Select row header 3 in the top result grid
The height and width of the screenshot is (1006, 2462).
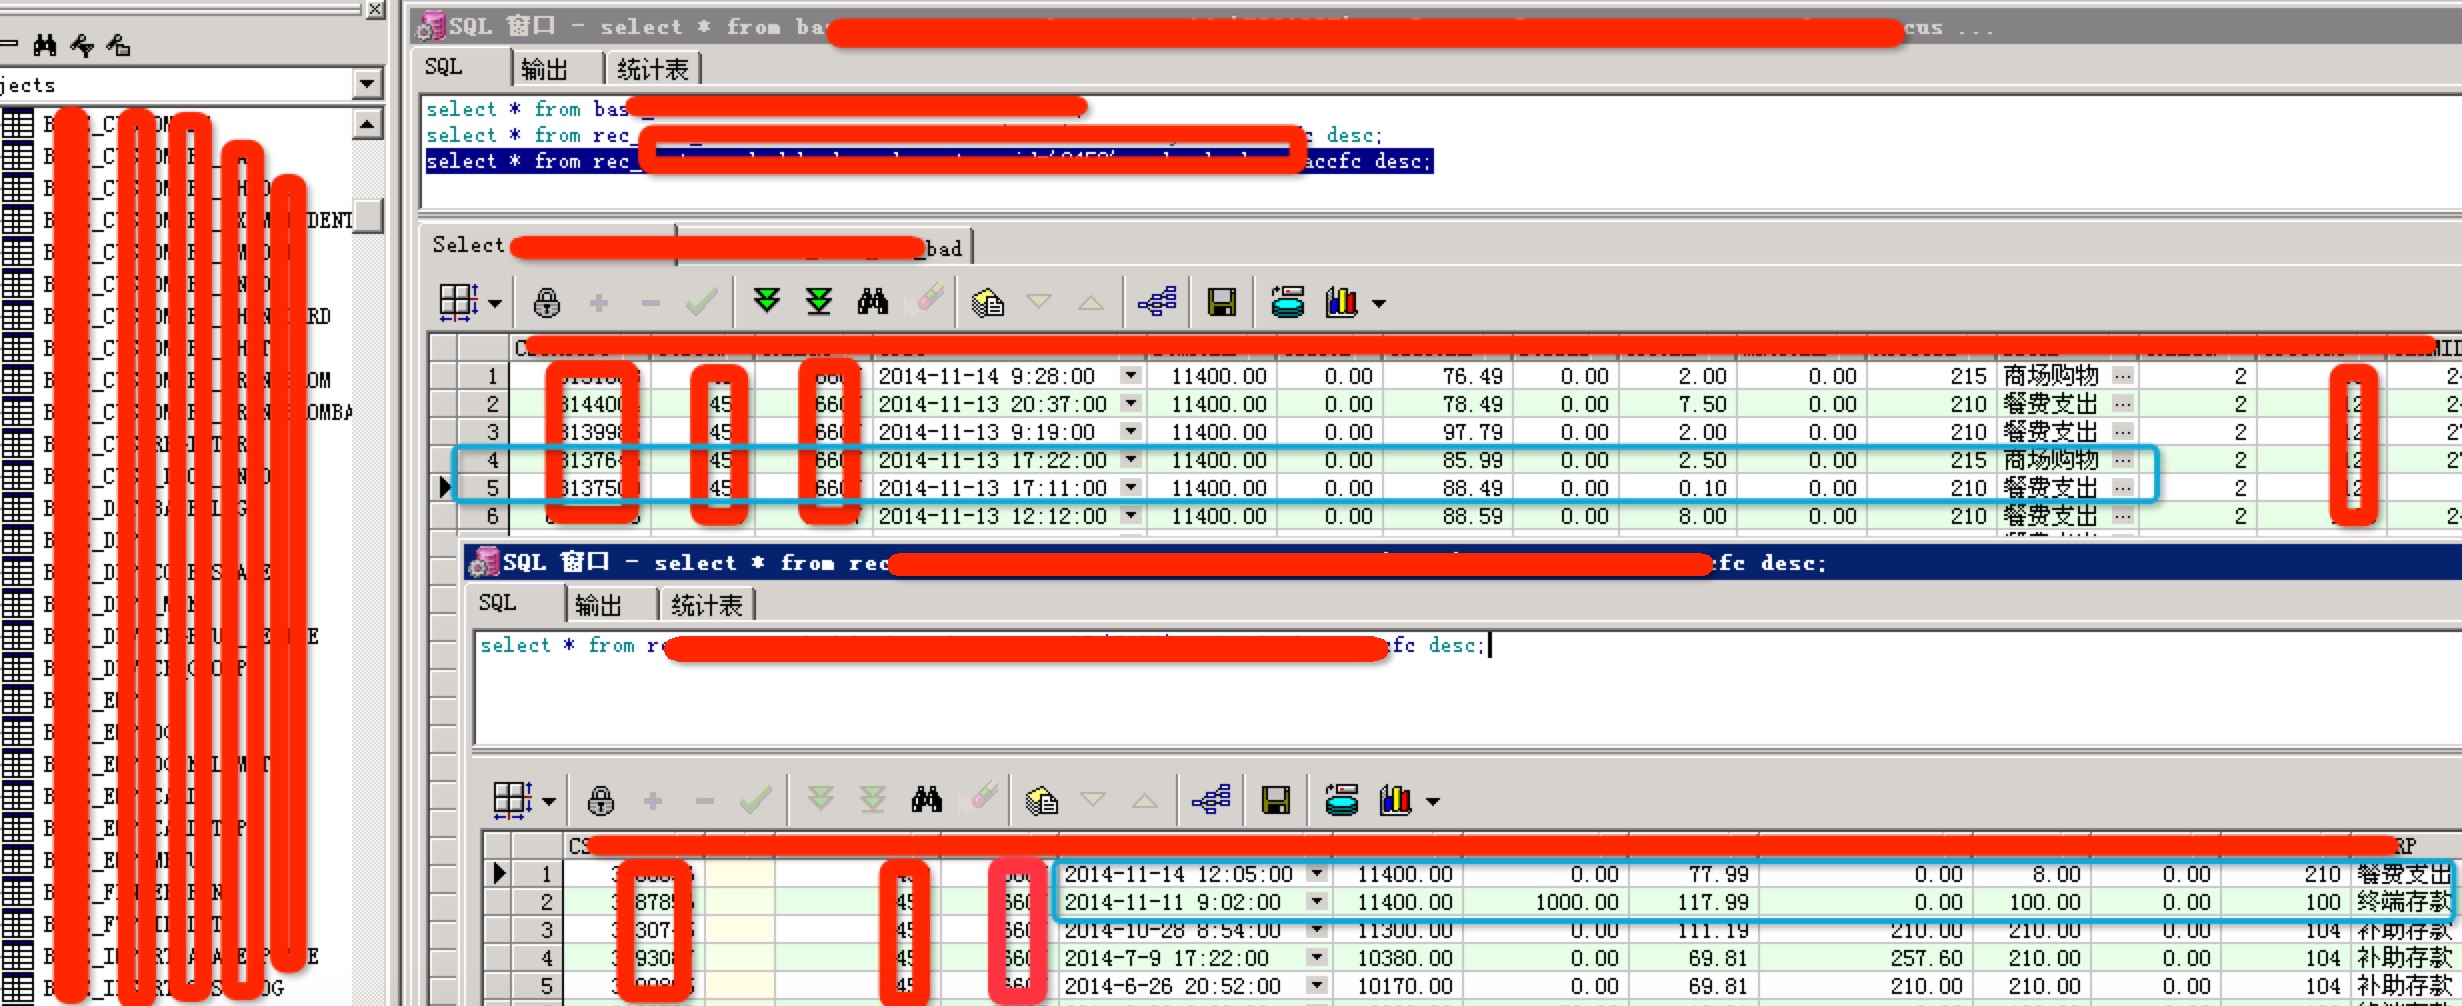tap(484, 431)
